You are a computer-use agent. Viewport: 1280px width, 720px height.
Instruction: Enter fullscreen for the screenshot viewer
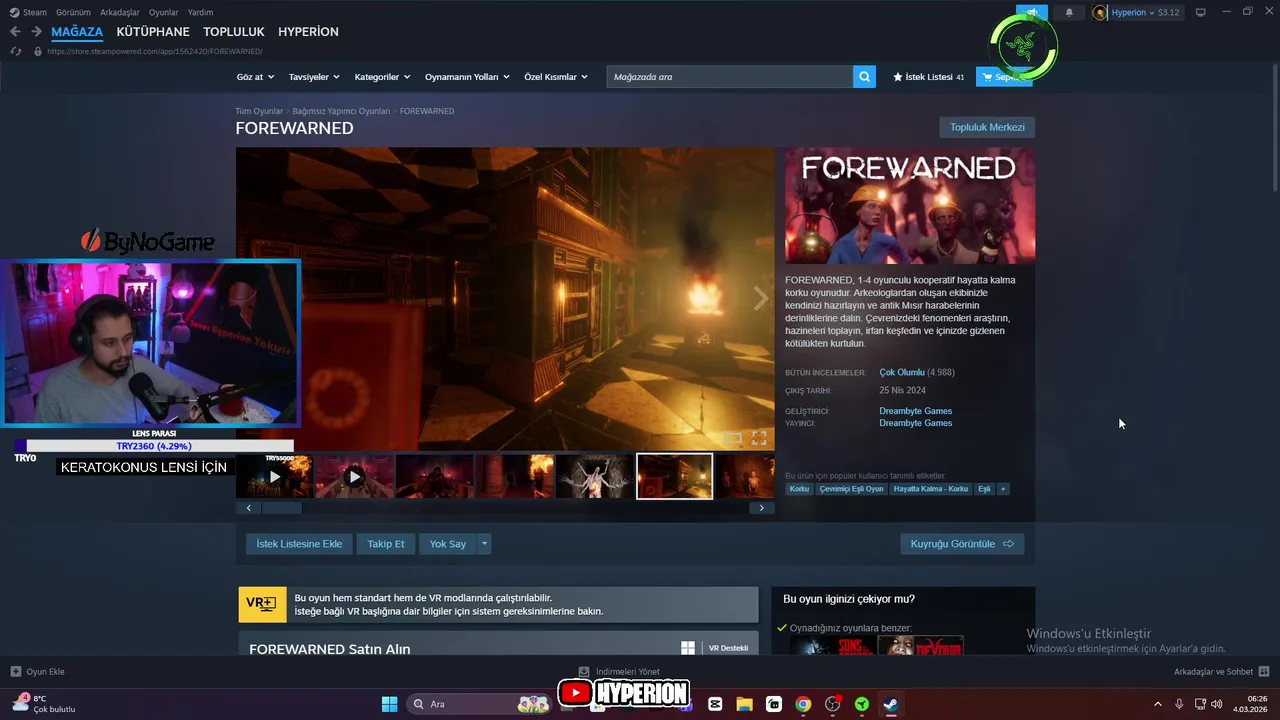pos(759,438)
